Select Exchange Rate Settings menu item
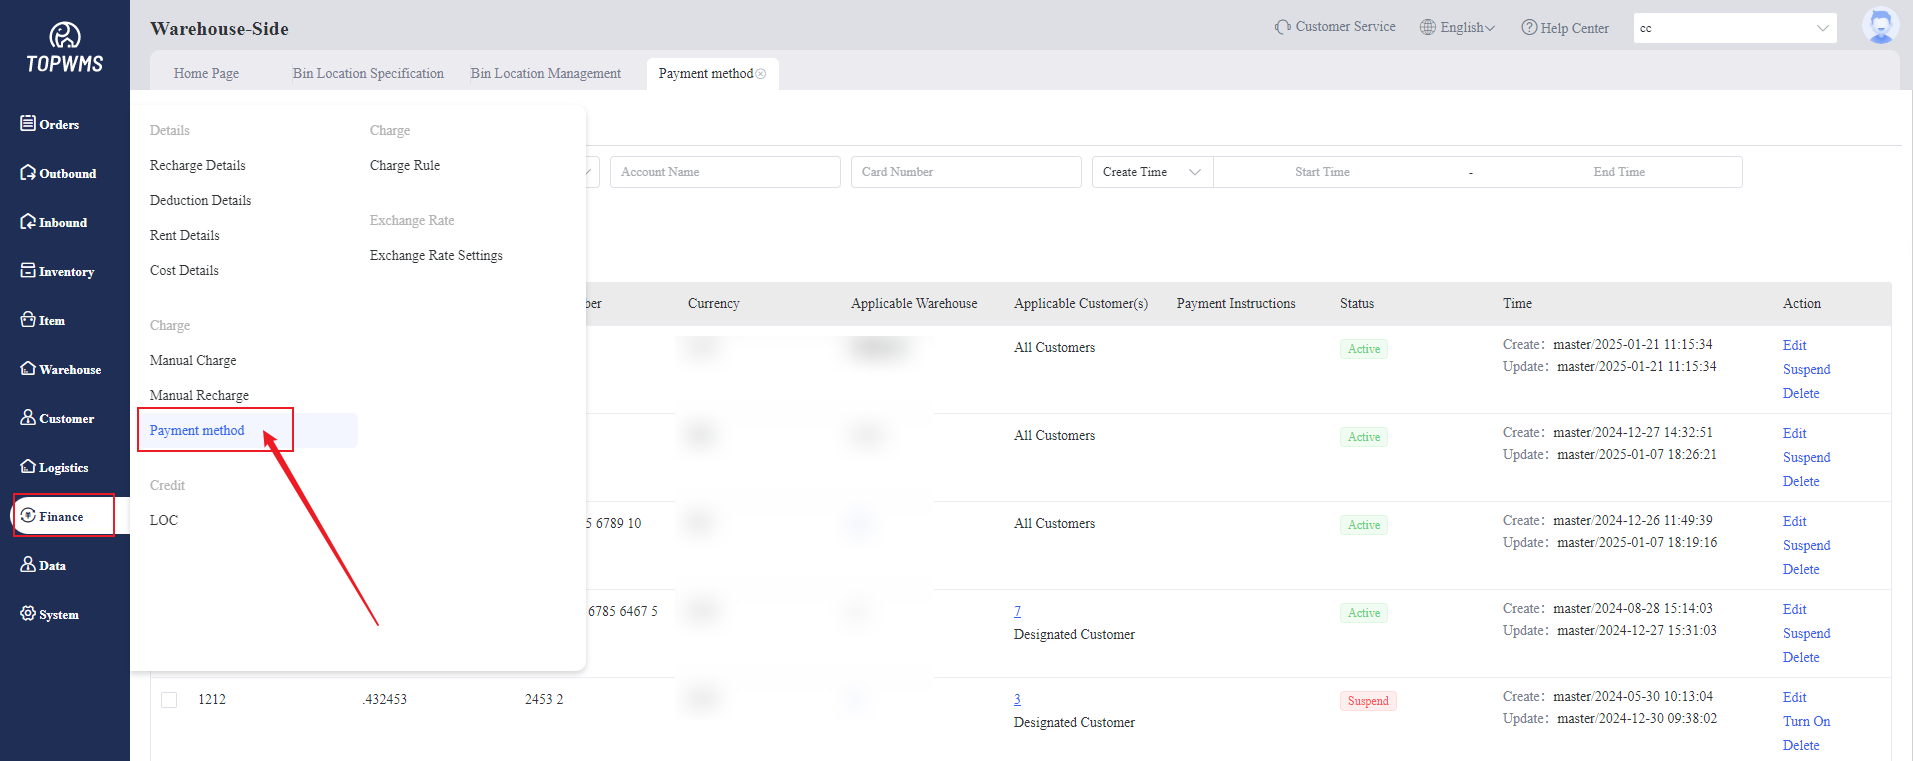Viewport: 1913px width, 761px height. (x=436, y=256)
